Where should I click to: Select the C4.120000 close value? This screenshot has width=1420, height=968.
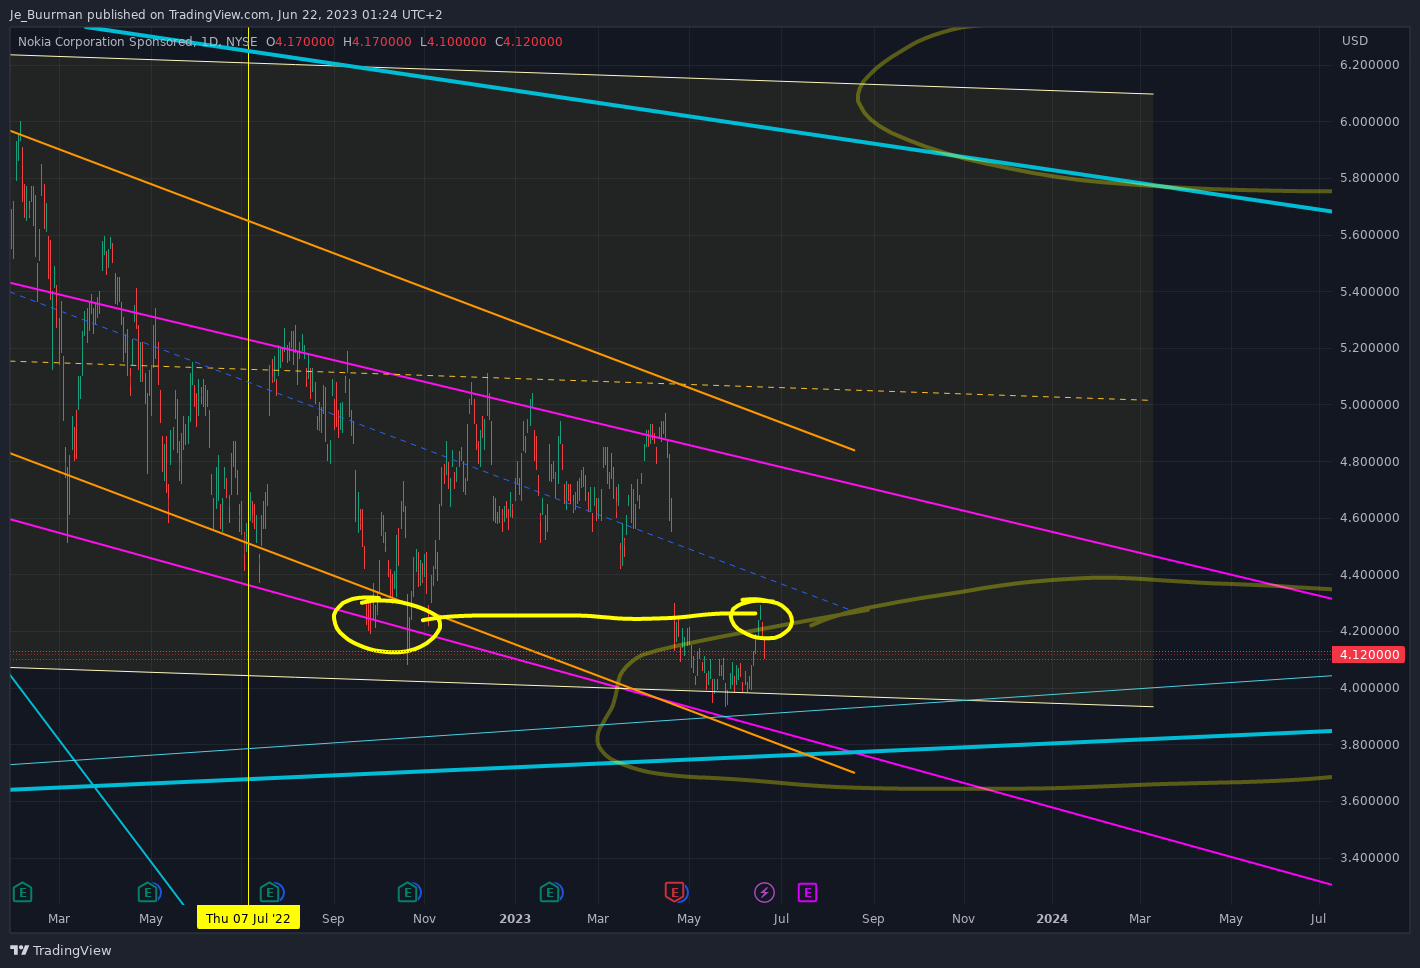[529, 42]
